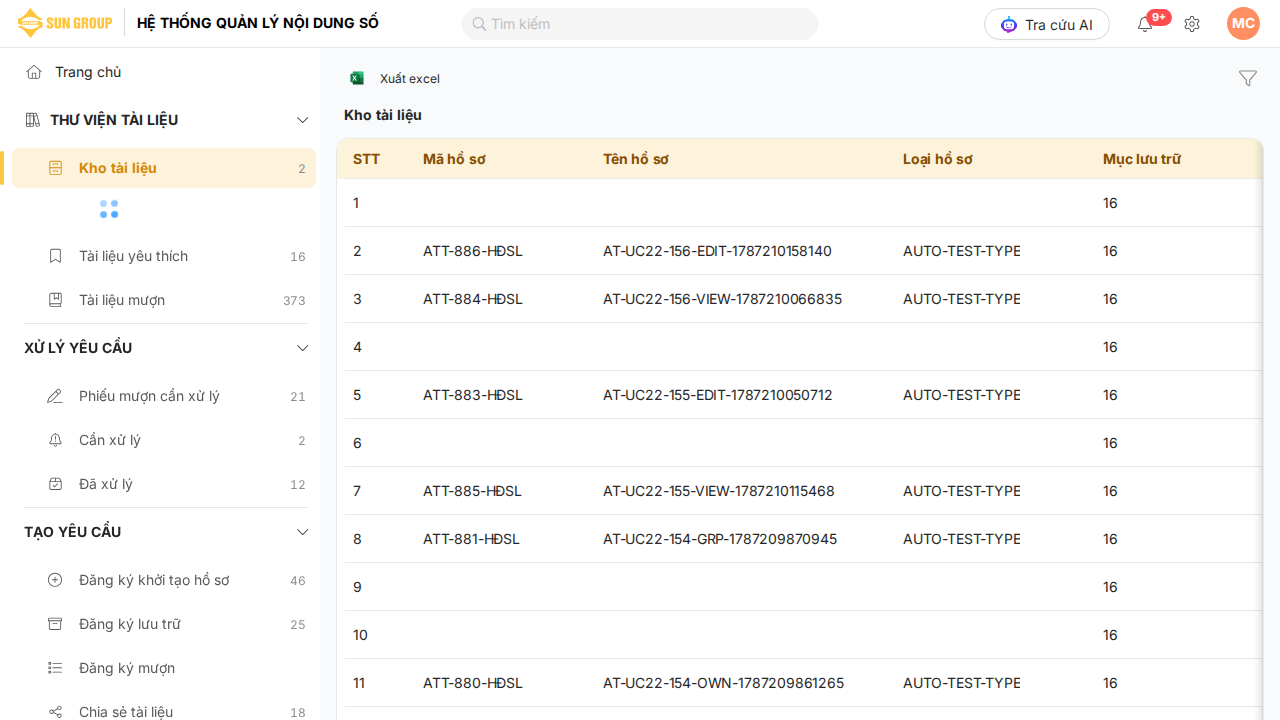This screenshot has width=1280, height=720.
Task: Select record ATT-881-HĐSL
Action: coord(471,539)
